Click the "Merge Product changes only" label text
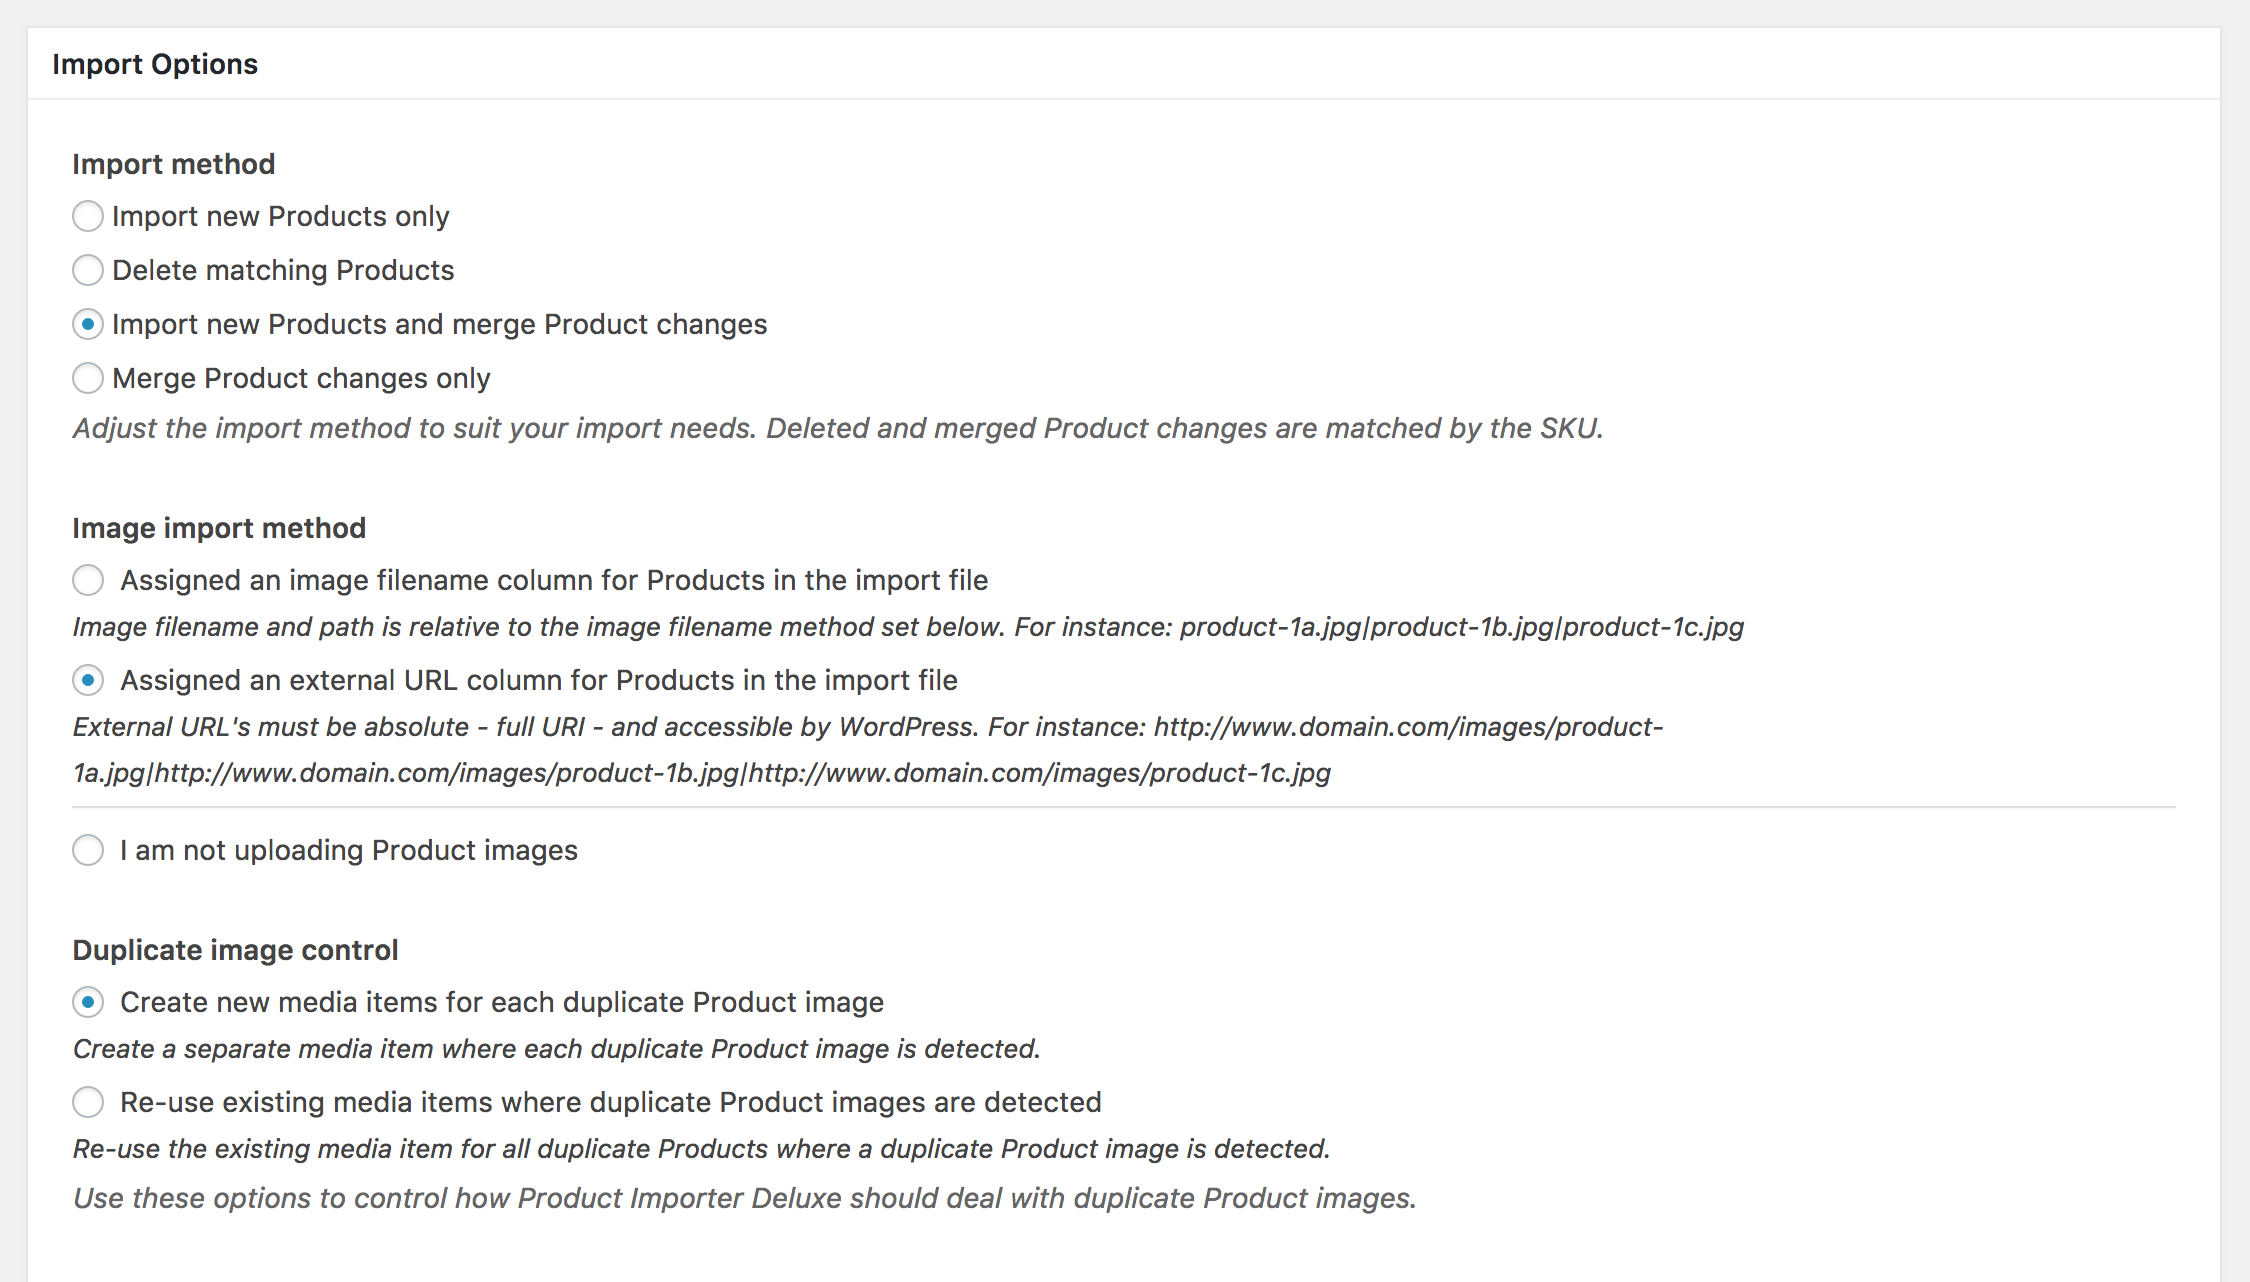This screenshot has height=1282, width=2250. [301, 378]
